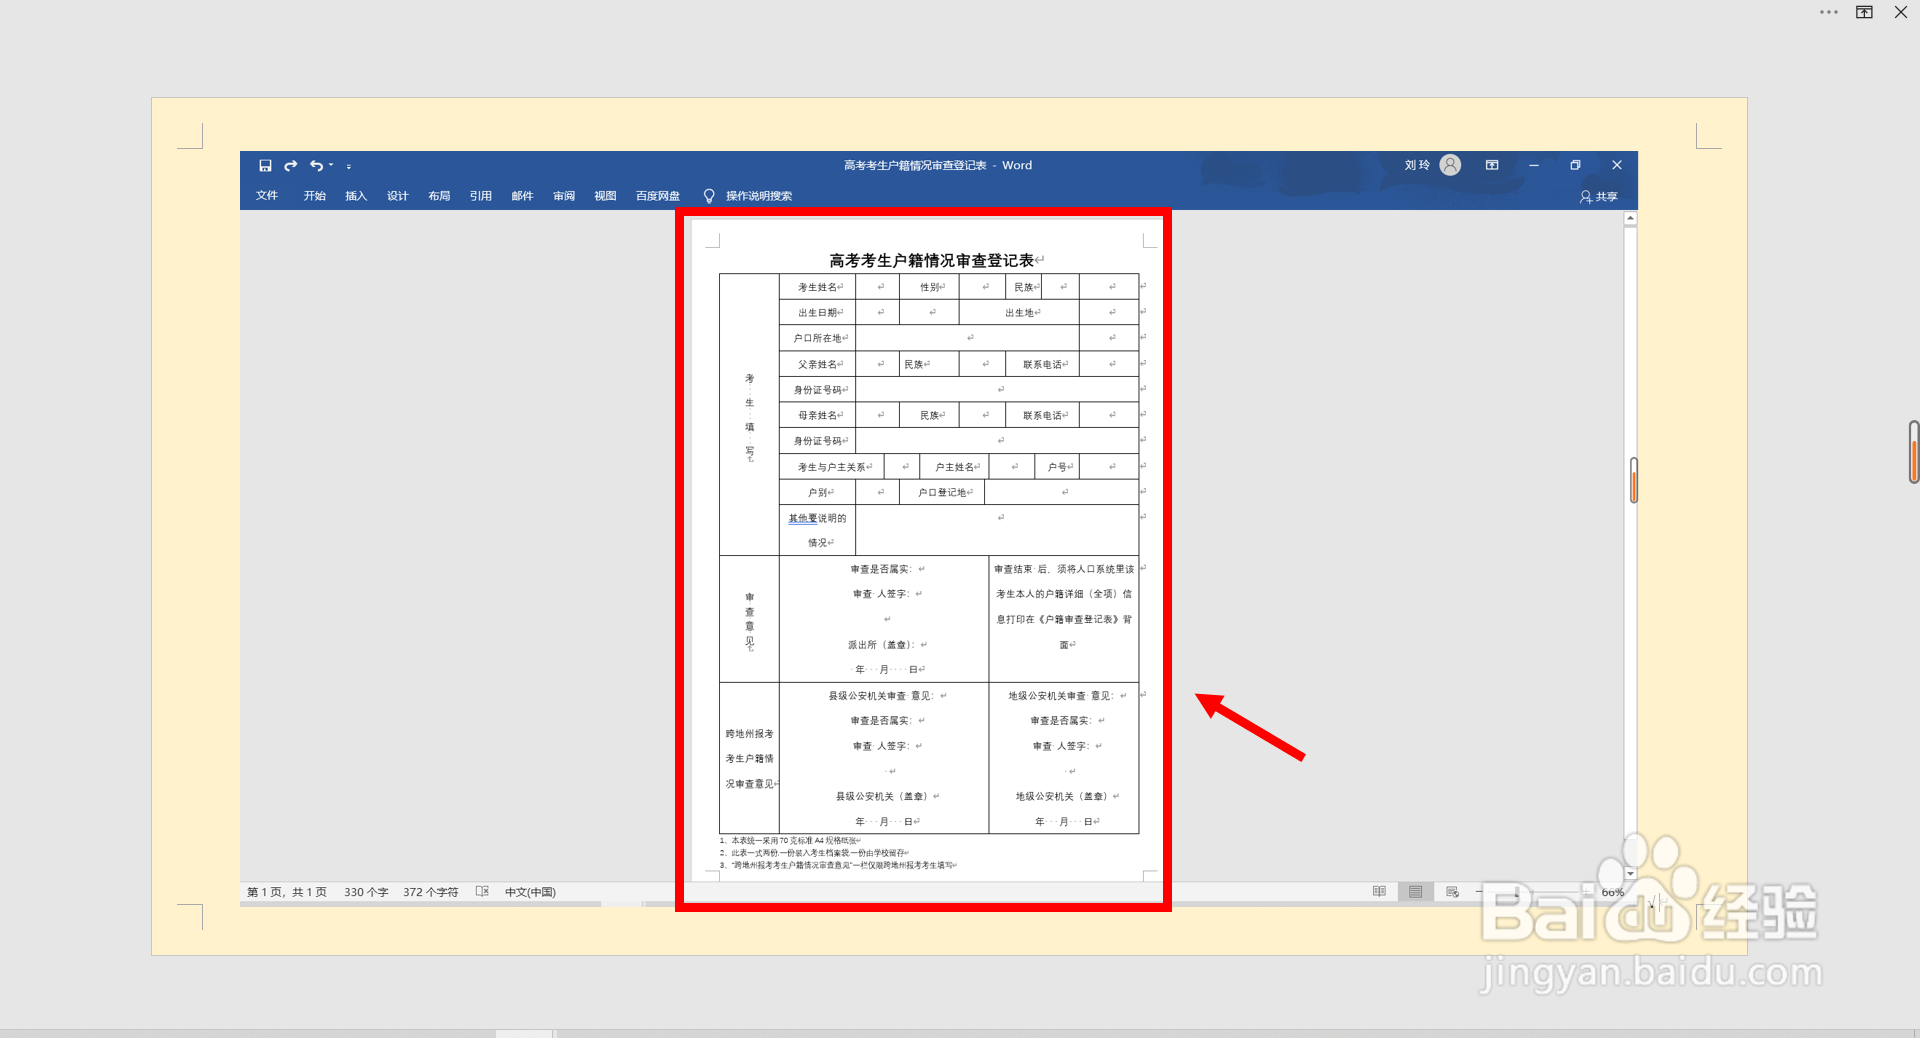Click the 出生地 table cell
This screenshot has height=1038, width=1928.
tap(1019, 313)
